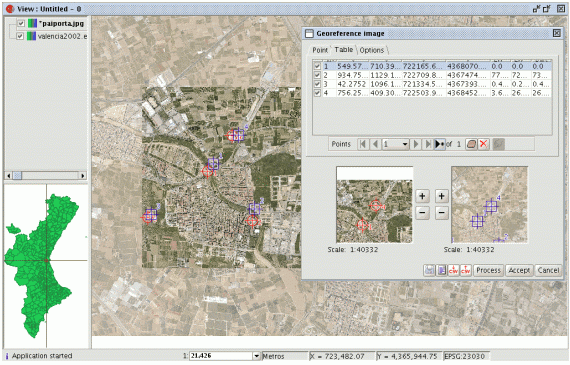Click the Process button
Image resolution: width=570 pixels, height=365 pixels.
(x=488, y=270)
